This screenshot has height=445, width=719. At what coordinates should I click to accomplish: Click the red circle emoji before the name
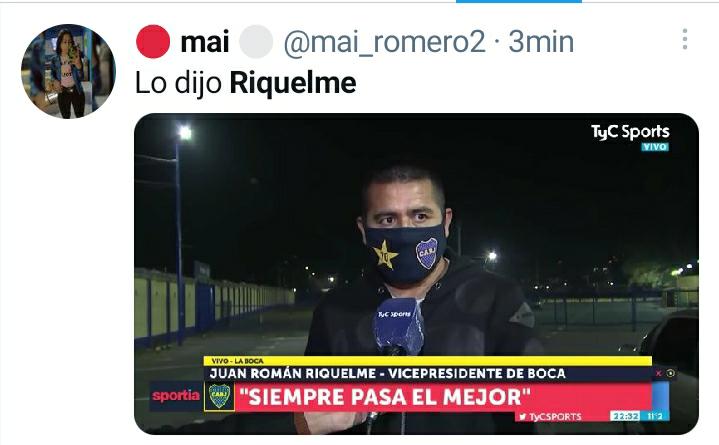tap(153, 42)
